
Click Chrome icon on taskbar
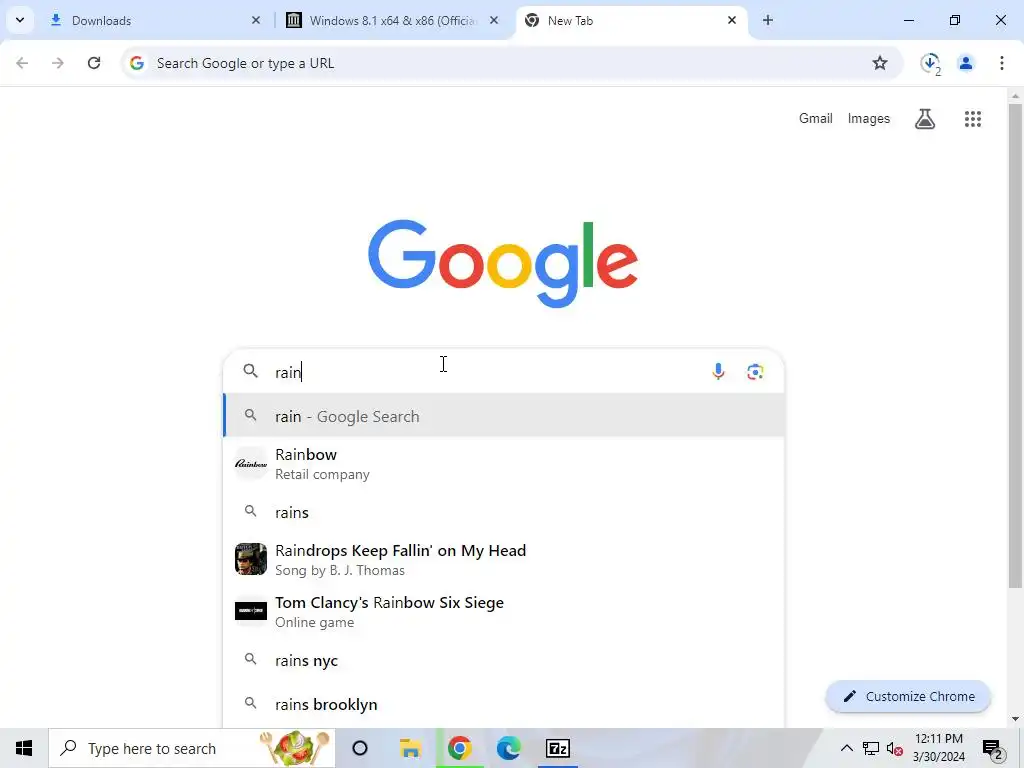tap(460, 748)
